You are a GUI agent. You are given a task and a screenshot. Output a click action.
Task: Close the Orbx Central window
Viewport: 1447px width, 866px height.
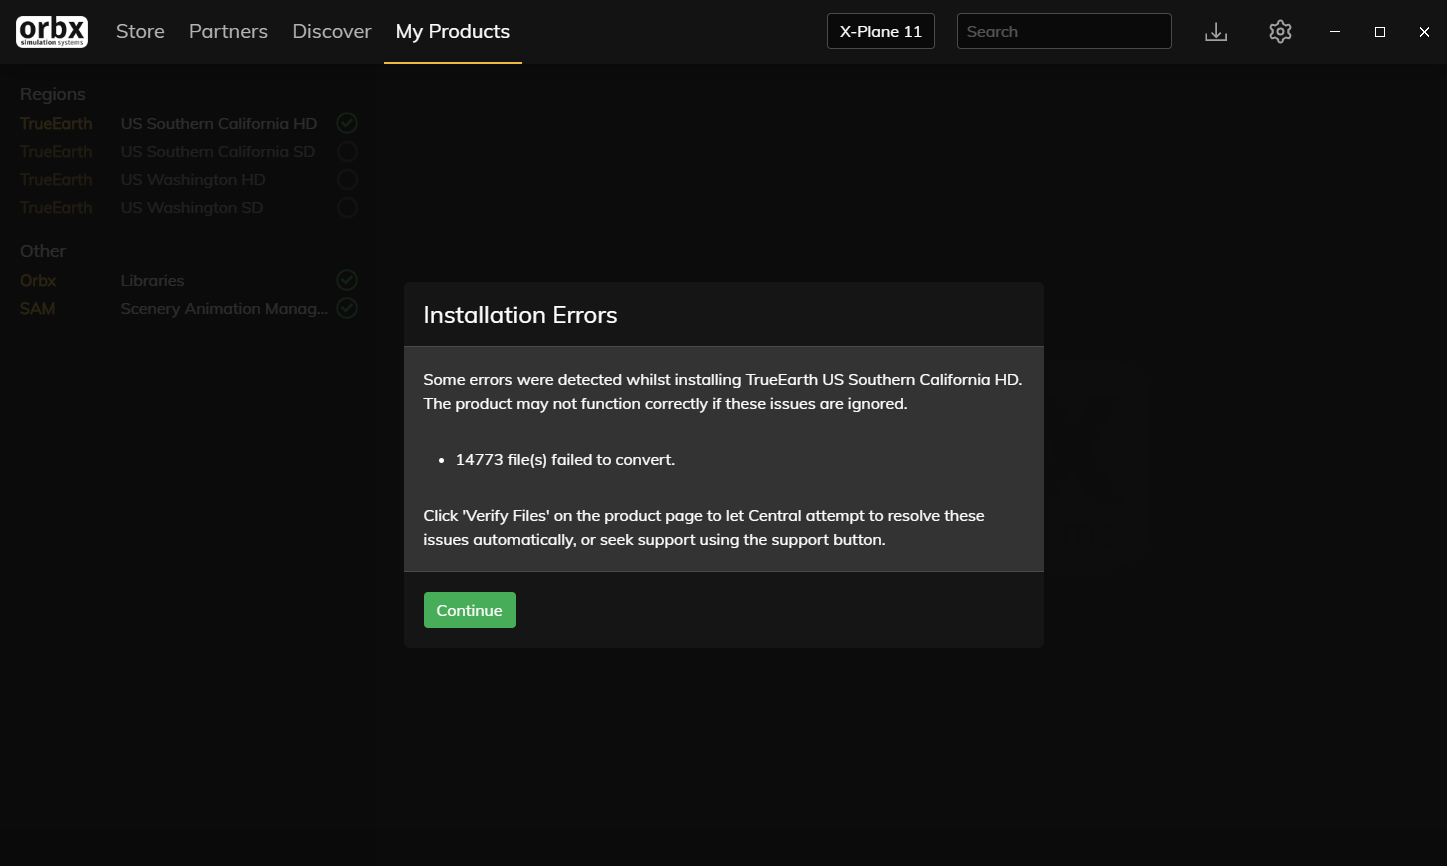tap(1424, 32)
